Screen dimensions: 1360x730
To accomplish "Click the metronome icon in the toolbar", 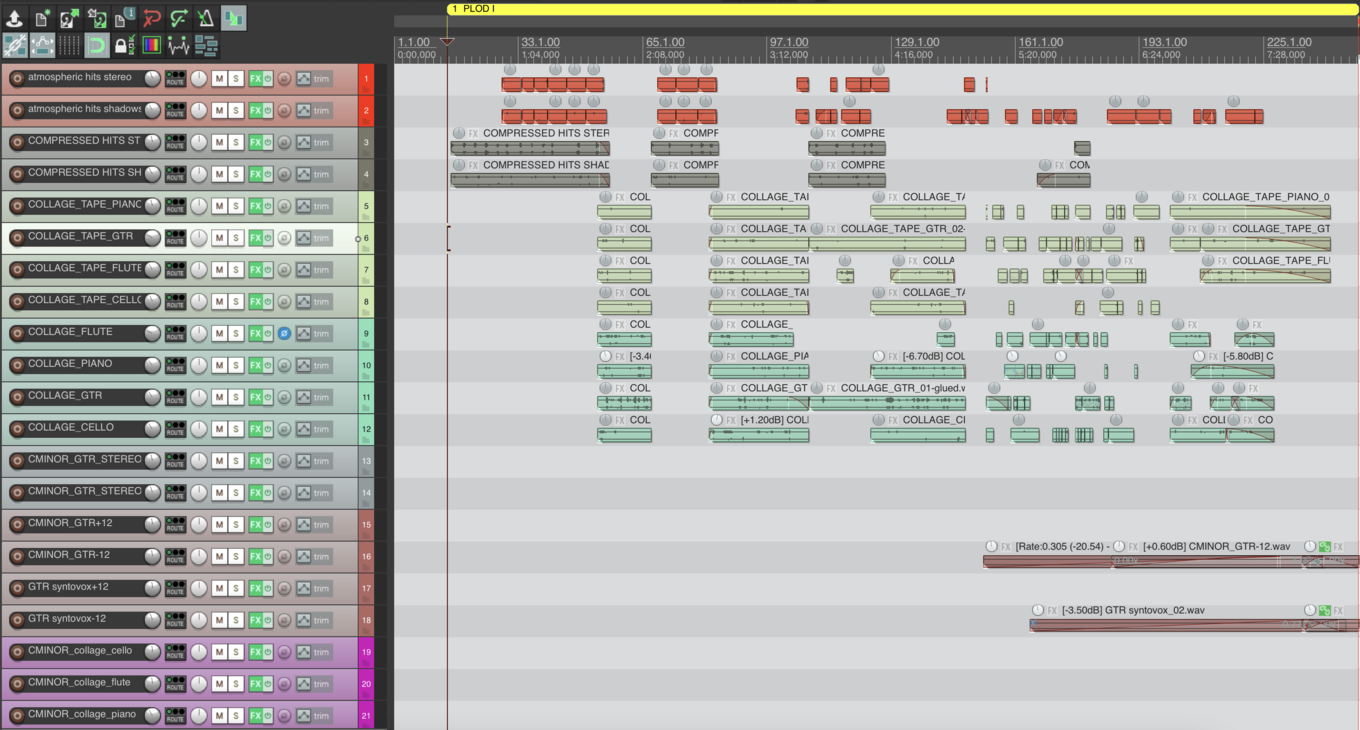I will (x=205, y=19).
